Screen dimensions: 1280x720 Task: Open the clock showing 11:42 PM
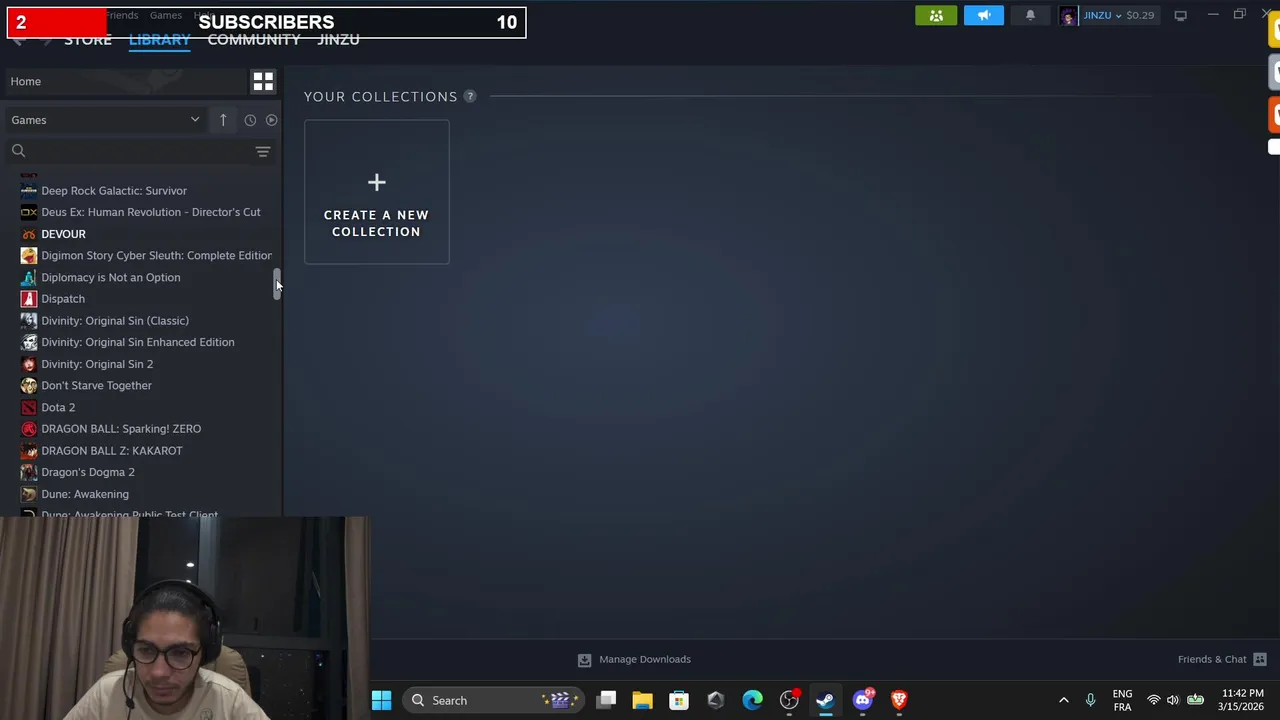click(x=1242, y=700)
